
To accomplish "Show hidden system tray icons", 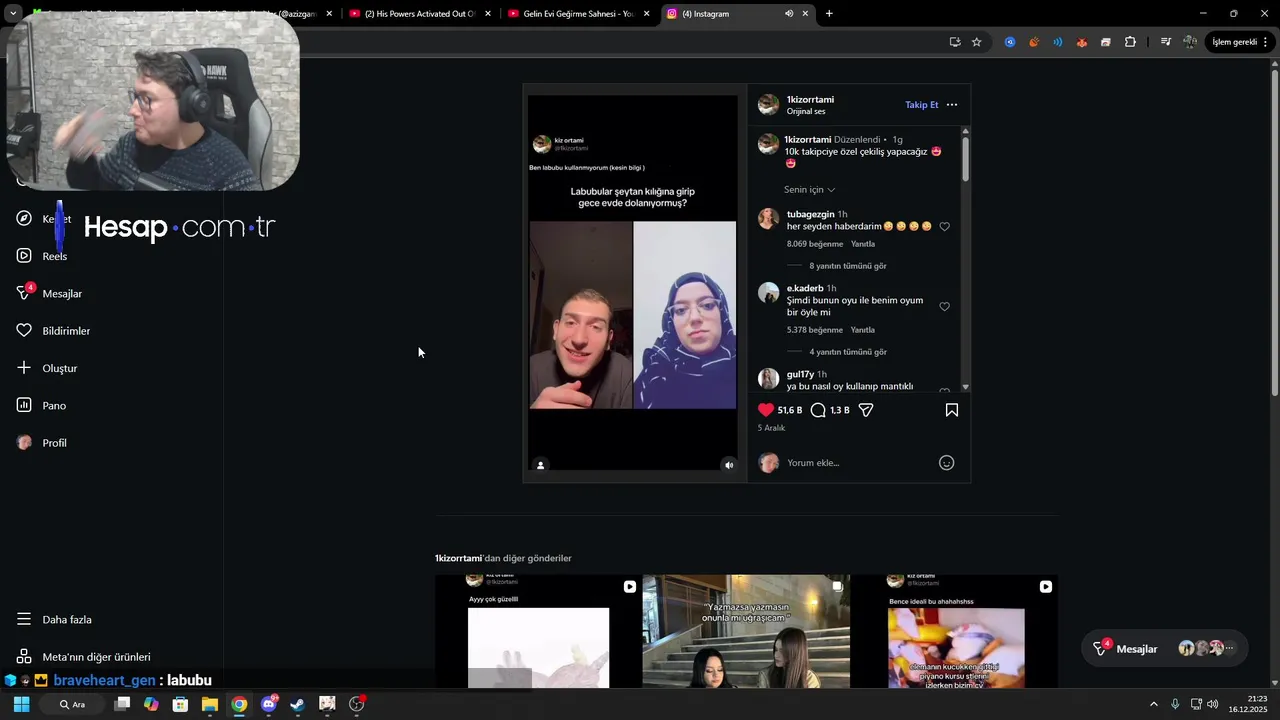I will click(x=1153, y=704).
